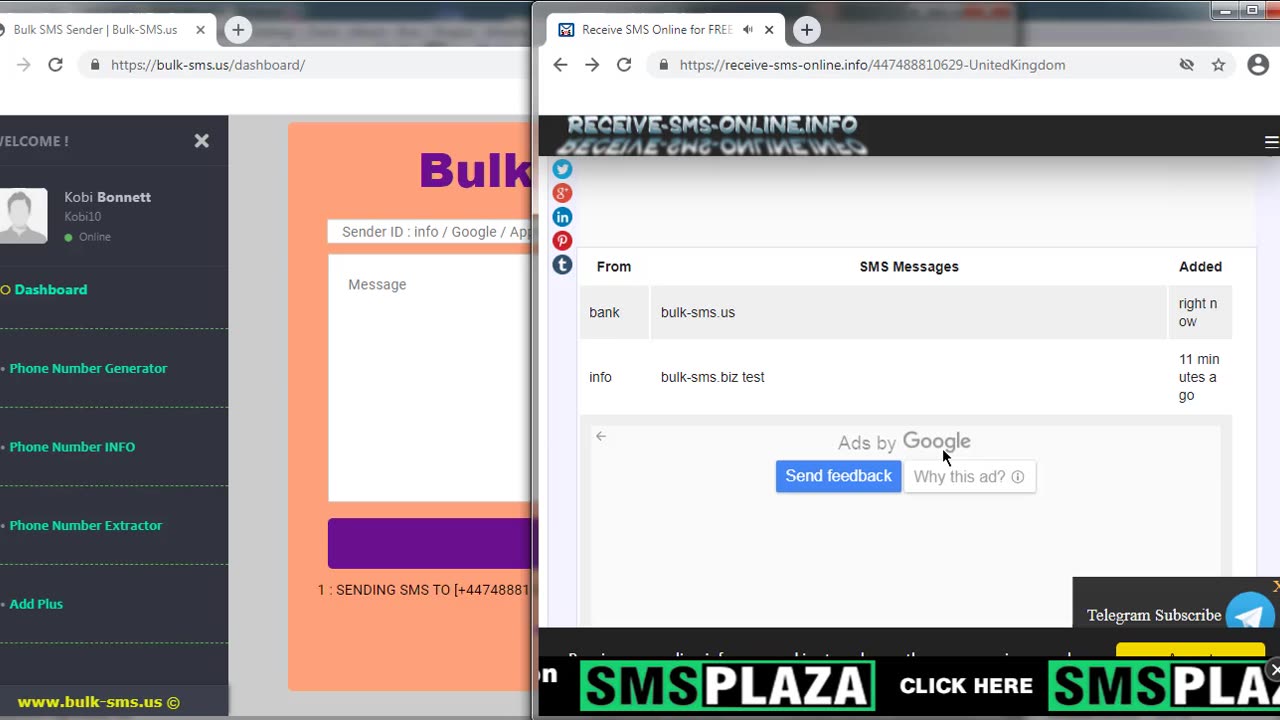The image size is (1280, 720).
Task: Reload the receive-sms-online page
Action: [x=624, y=65]
